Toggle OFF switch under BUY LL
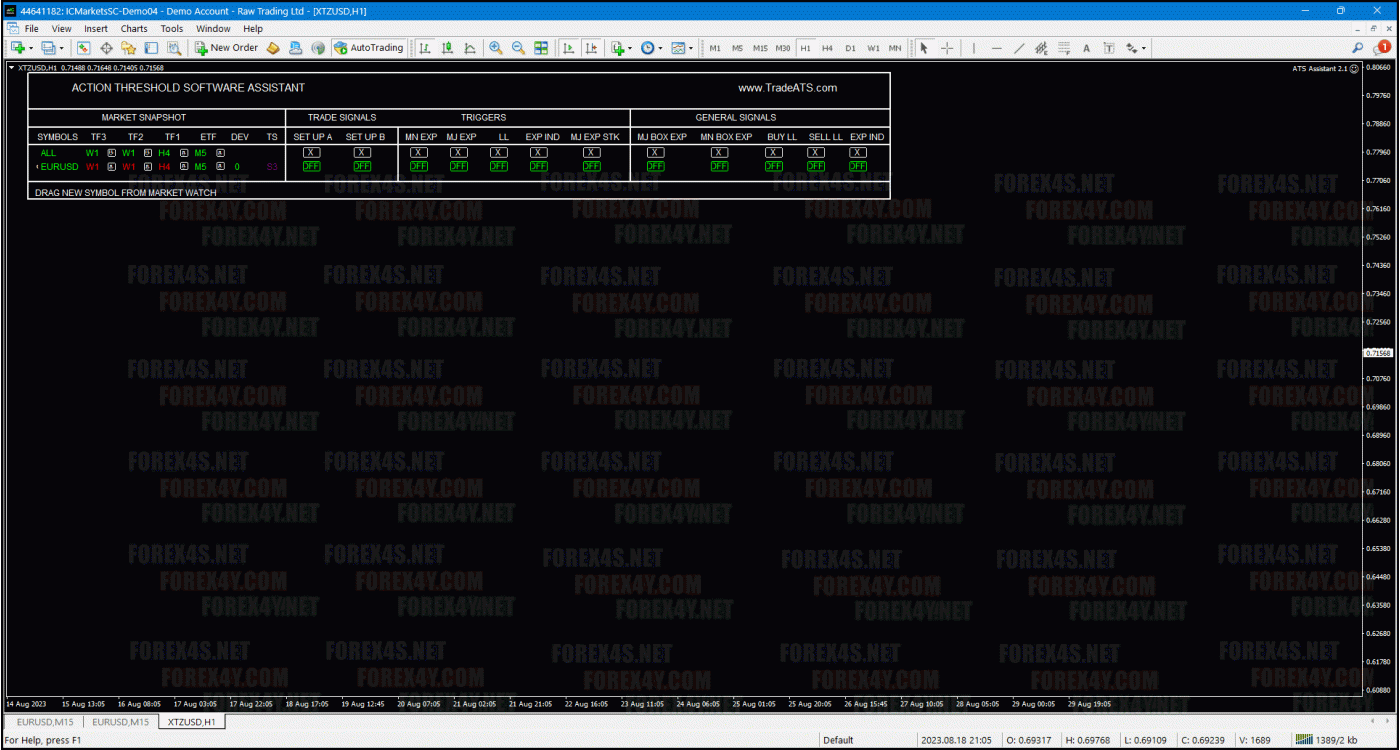 774,167
